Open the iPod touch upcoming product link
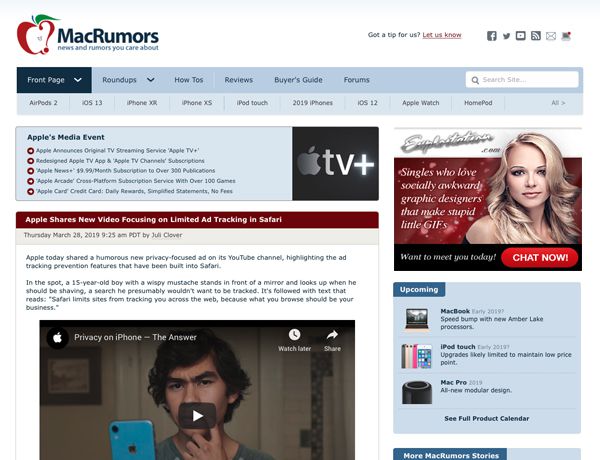The width and height of the screenshot is (600, 460). click(458, 347)
